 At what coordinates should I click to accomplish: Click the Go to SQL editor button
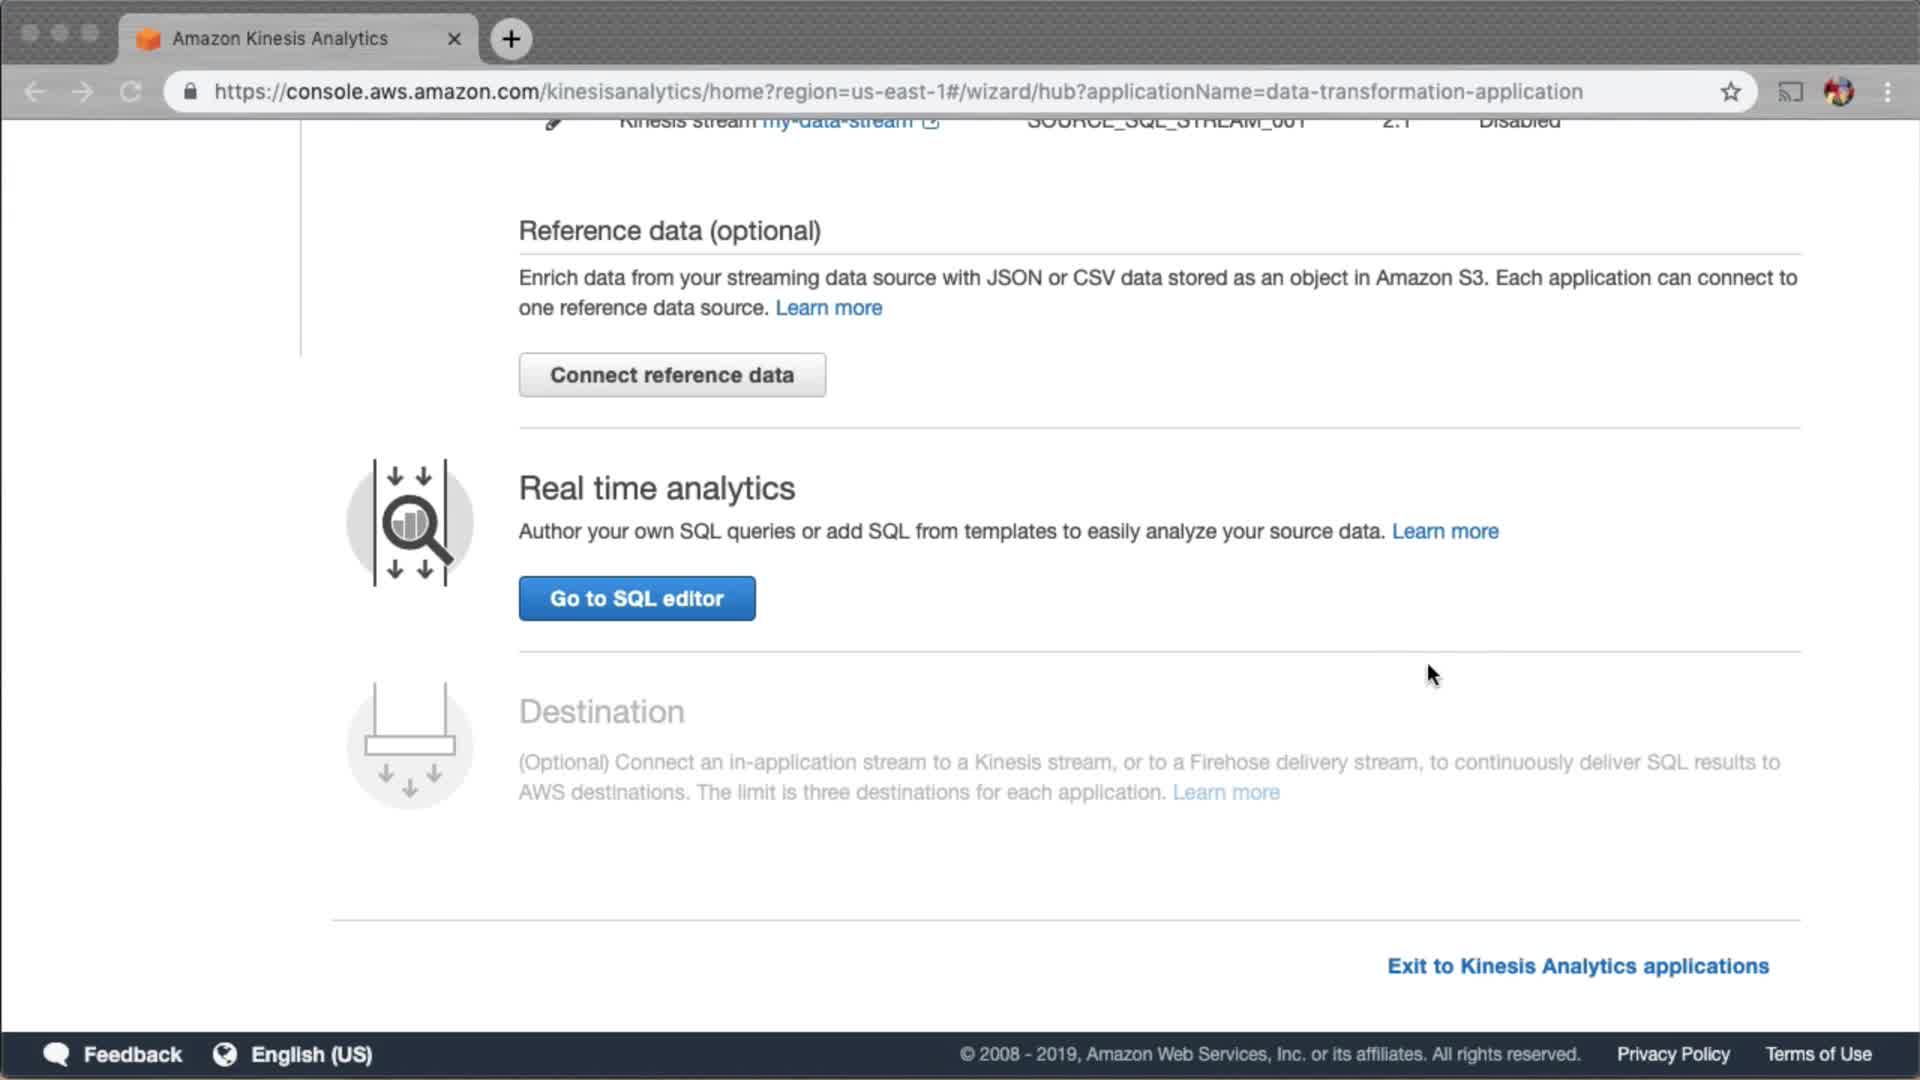636,598
